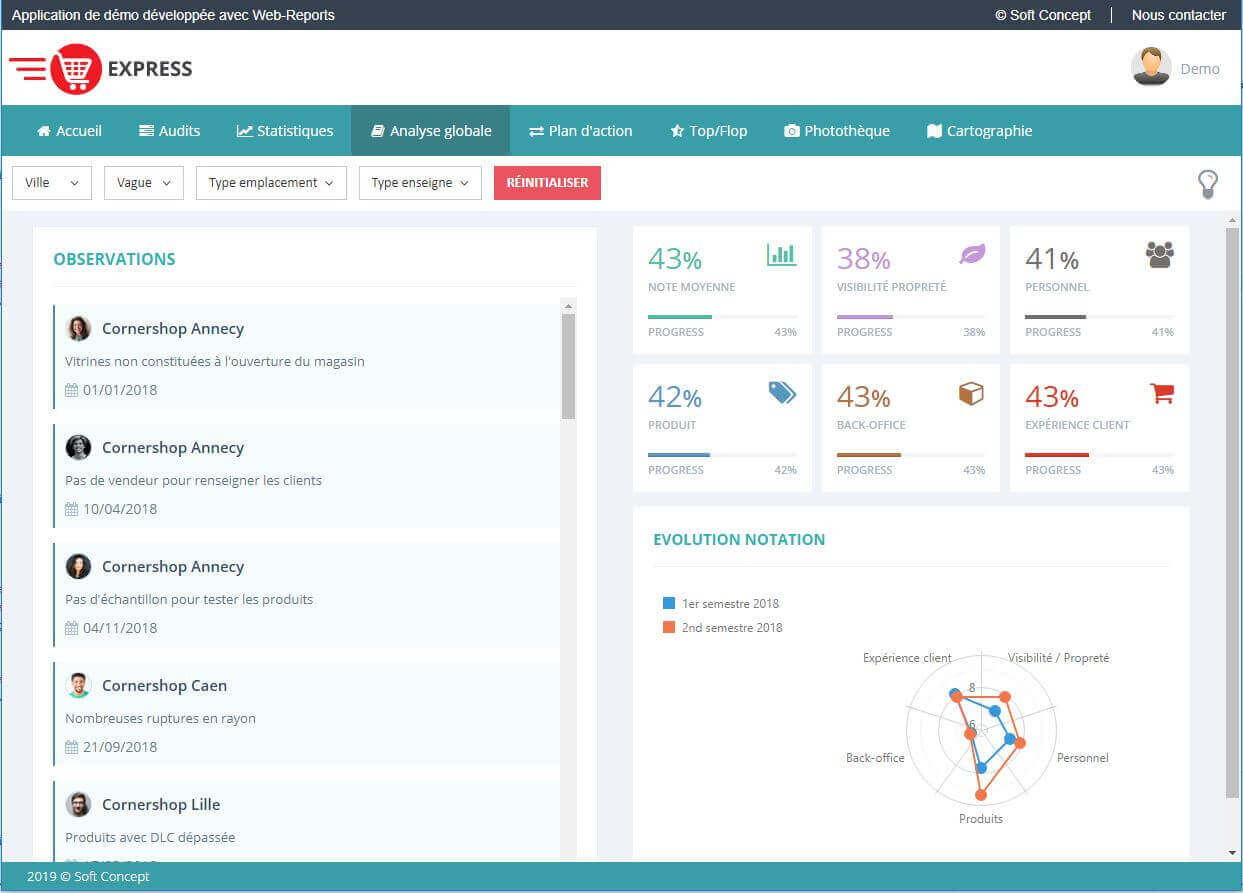
Task: Click calendar icon beside 01/01/2018
Action: coord(71,390)
